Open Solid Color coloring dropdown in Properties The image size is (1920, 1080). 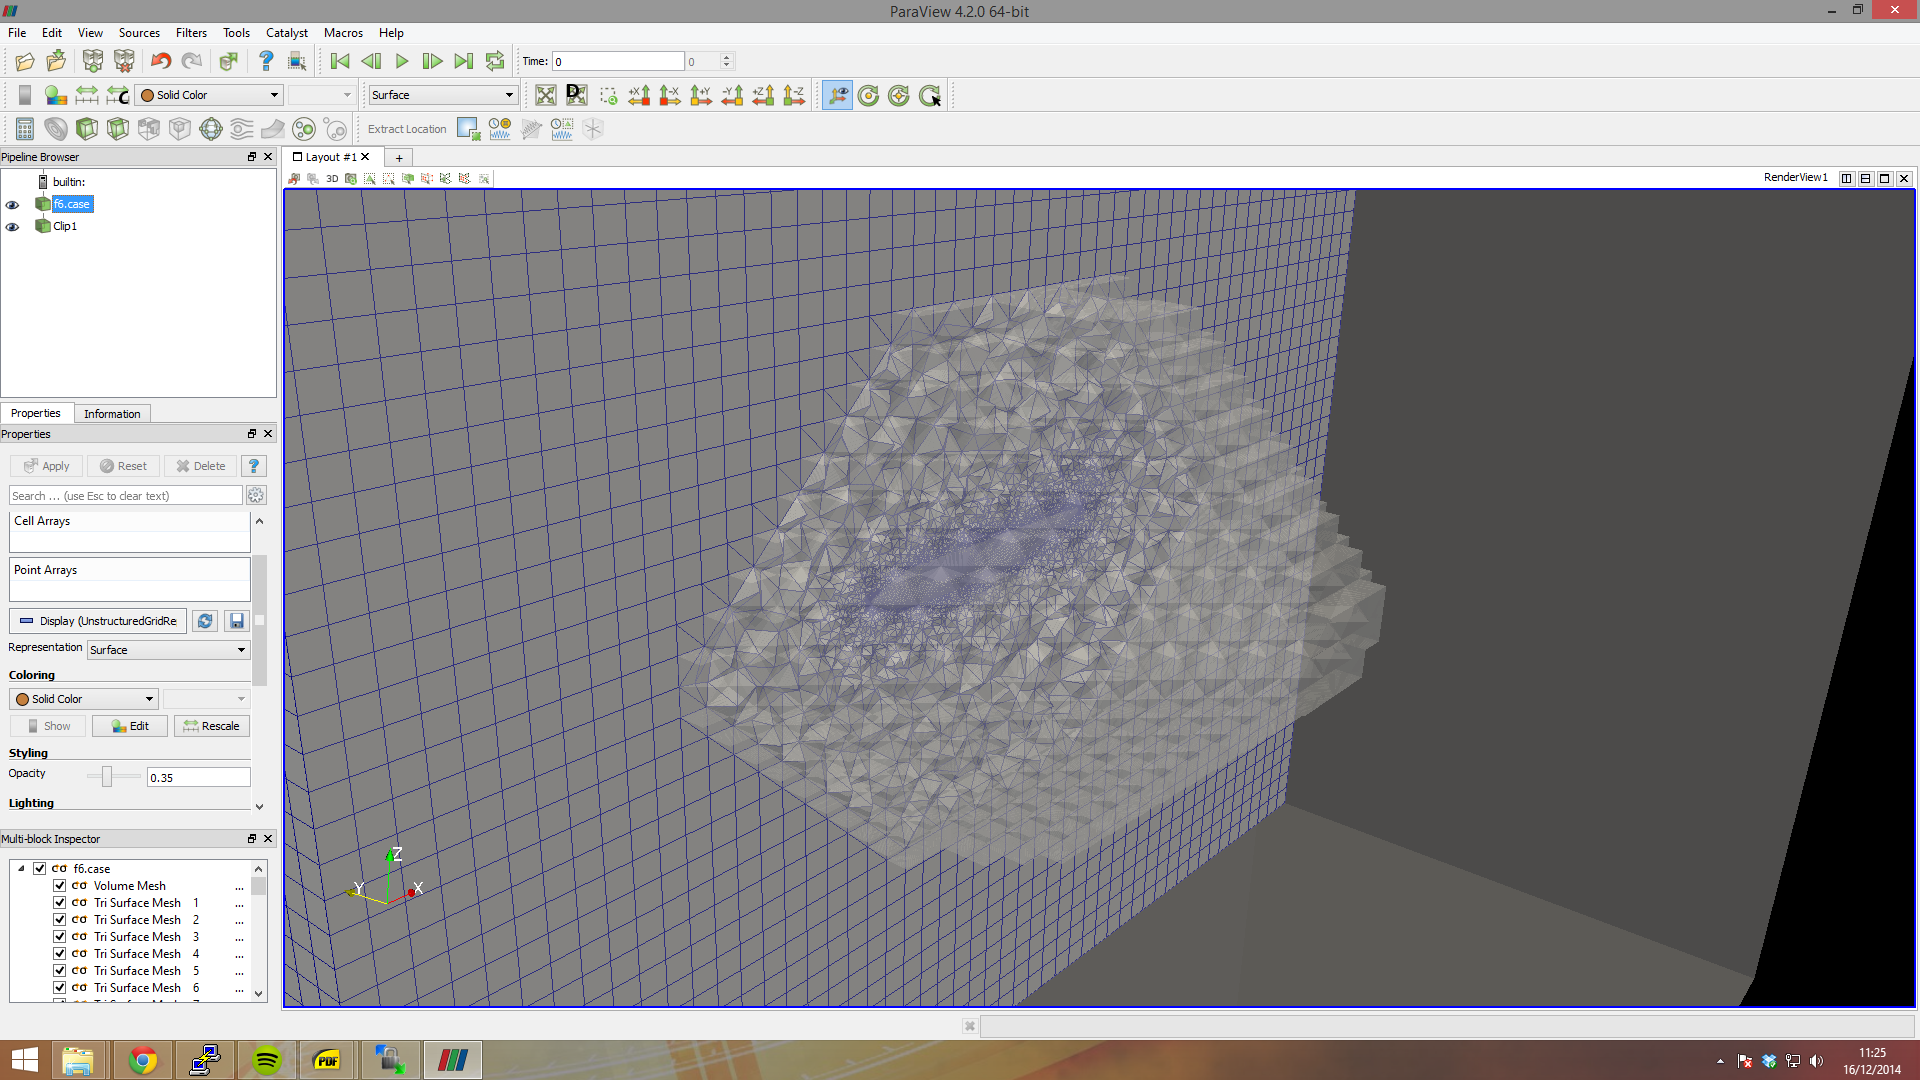[x=85, y=699]
